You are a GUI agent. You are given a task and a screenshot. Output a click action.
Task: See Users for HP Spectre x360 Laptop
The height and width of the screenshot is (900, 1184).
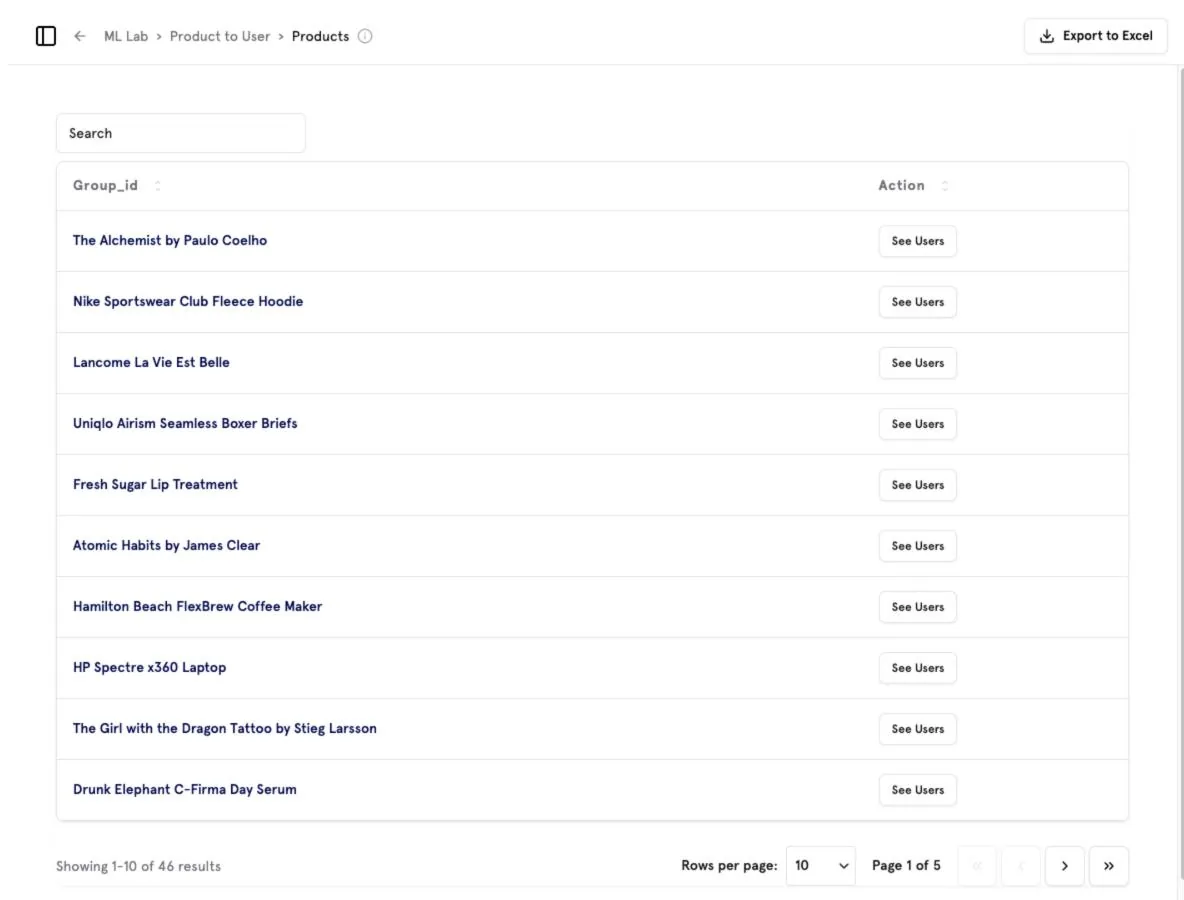[x=917, y=668]
